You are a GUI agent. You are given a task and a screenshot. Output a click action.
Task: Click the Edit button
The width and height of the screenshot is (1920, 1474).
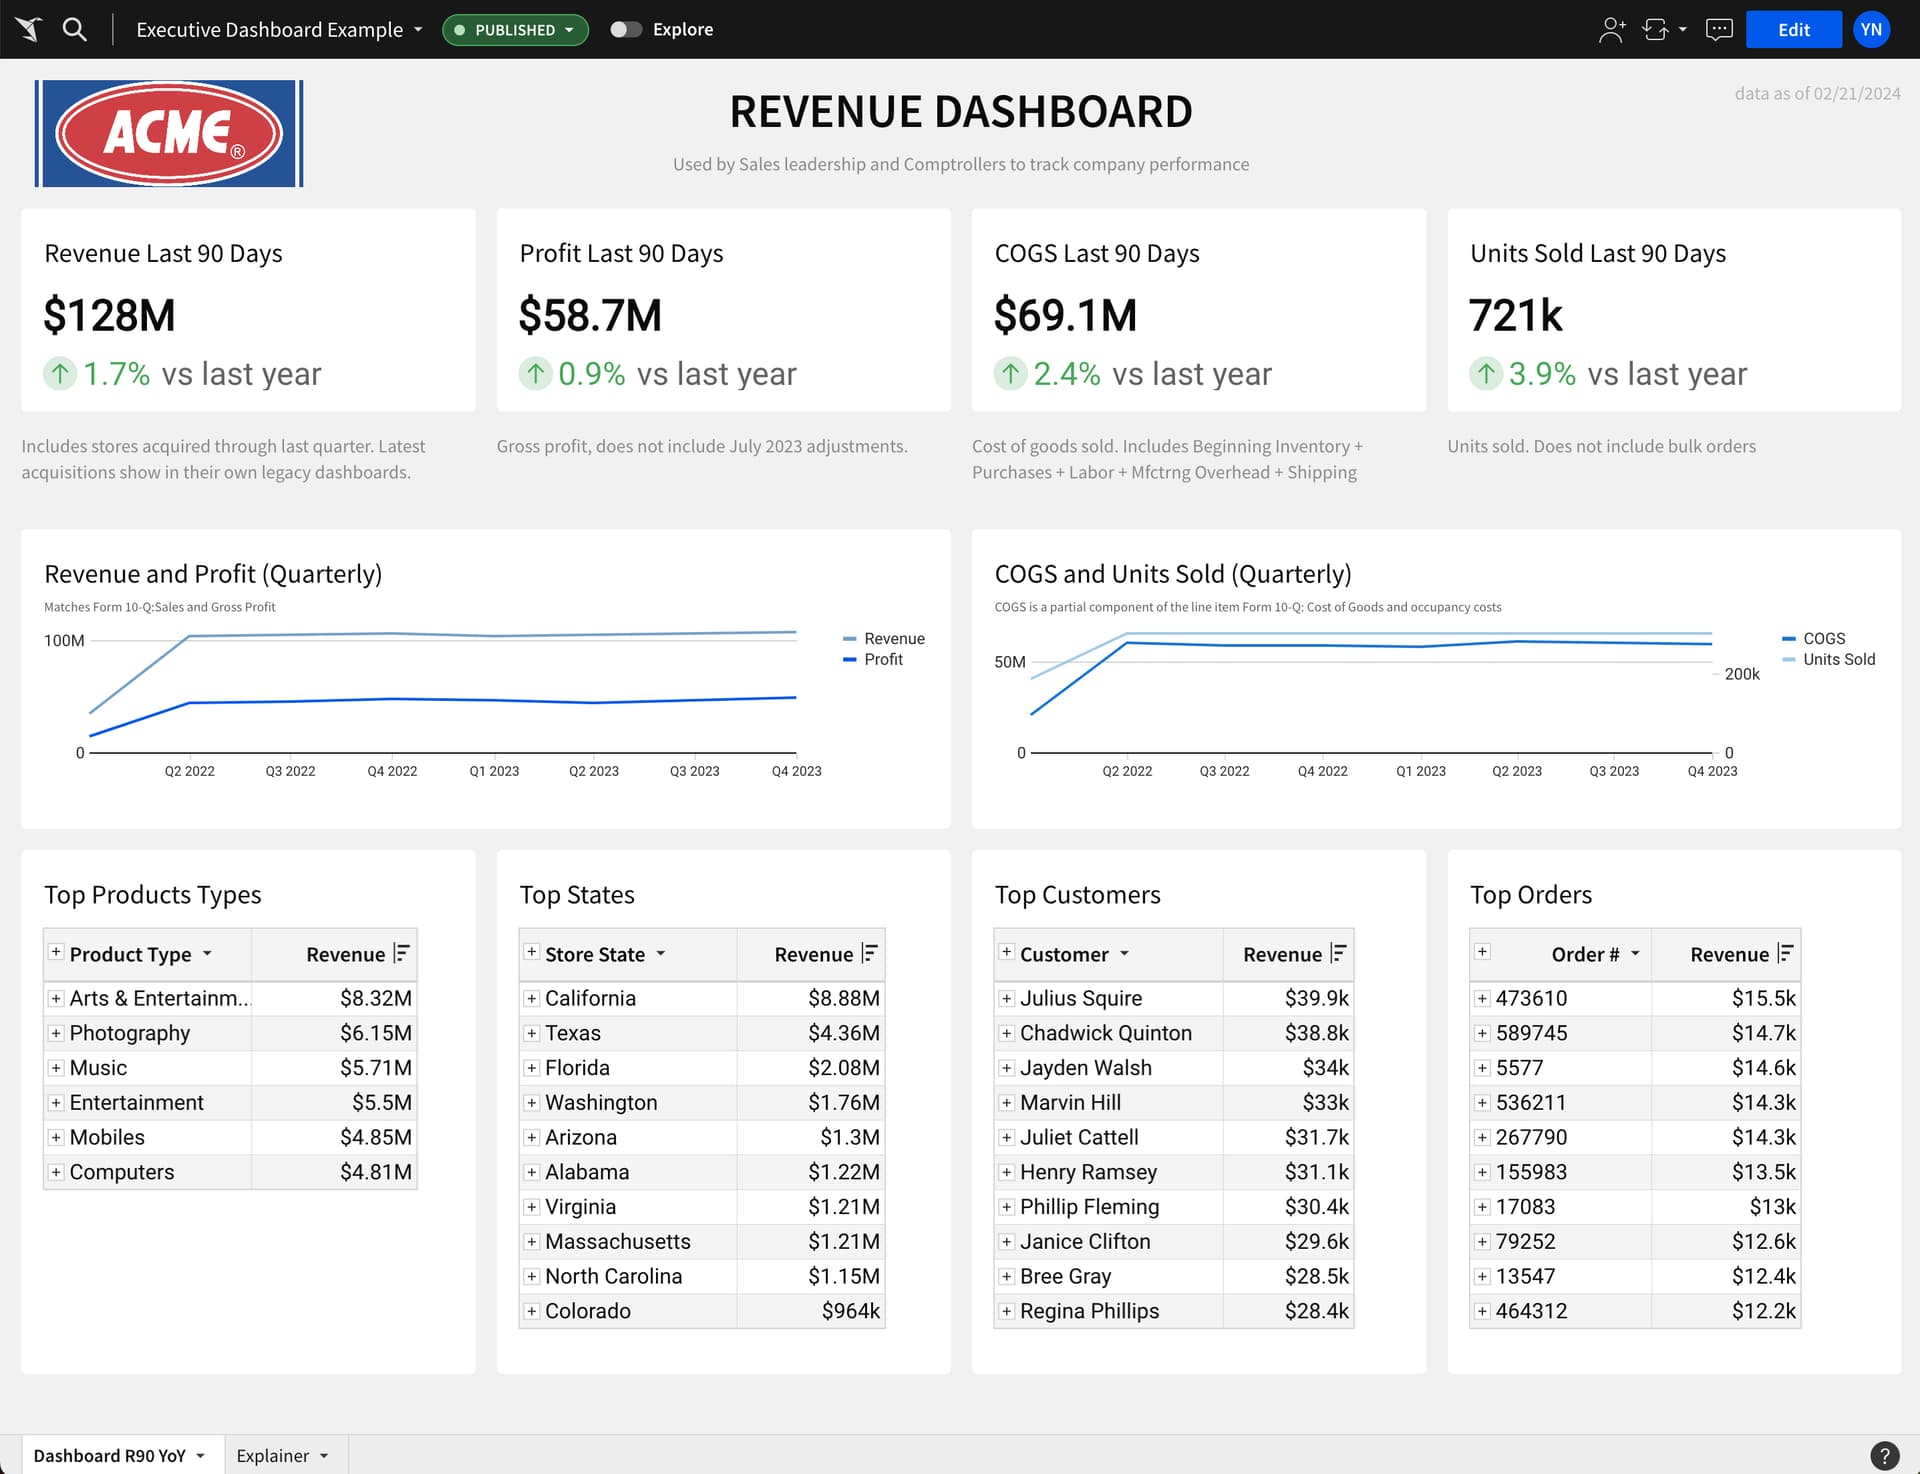[x=1793, y=29]
